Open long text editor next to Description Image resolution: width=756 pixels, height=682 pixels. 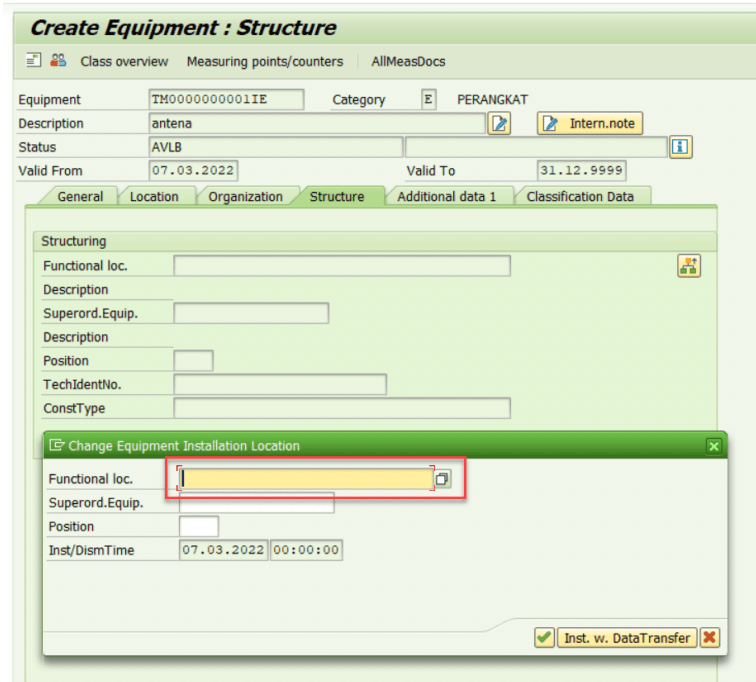499,123
